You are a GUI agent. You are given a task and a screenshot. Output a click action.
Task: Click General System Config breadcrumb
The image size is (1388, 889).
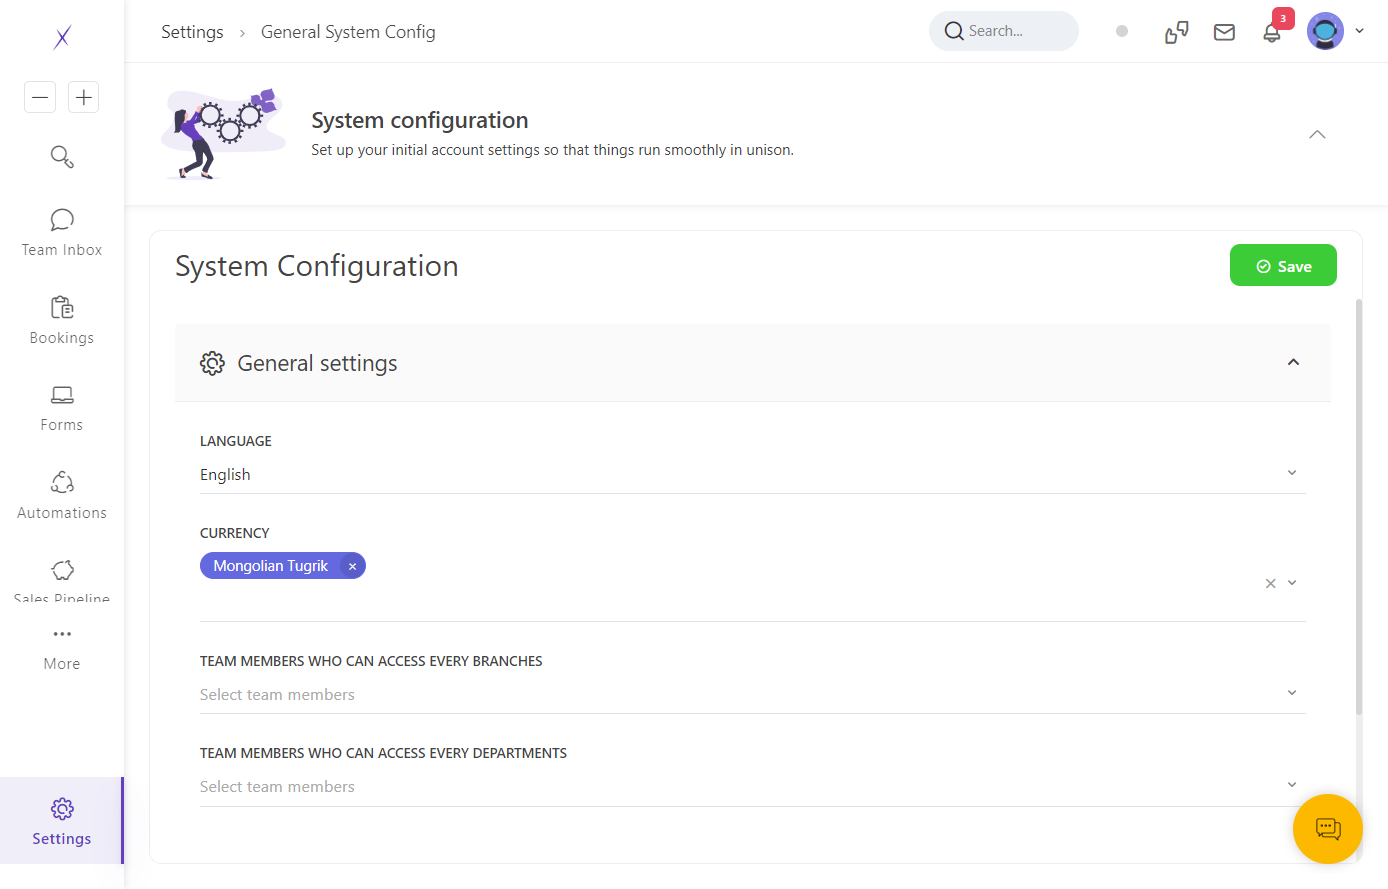pyautogui.click(x=348, y=32)
